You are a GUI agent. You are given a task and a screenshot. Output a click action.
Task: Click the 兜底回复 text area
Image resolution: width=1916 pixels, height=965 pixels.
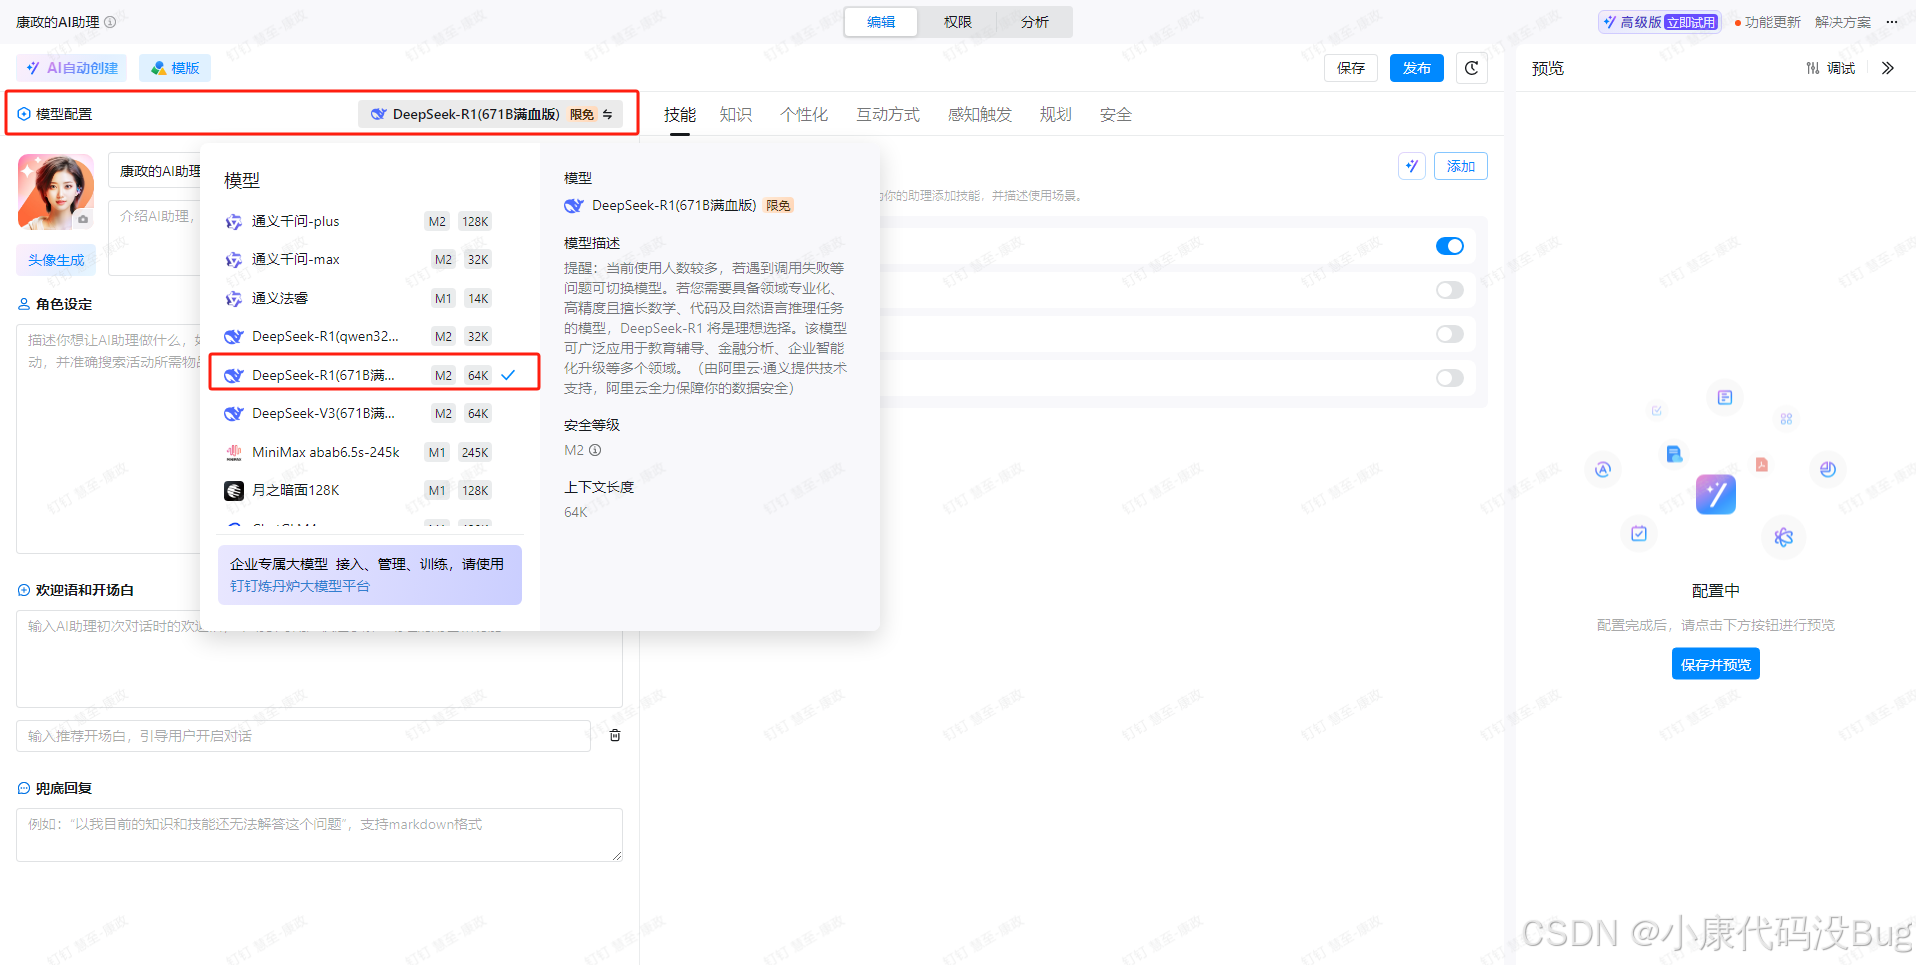(x=319, y=835)
